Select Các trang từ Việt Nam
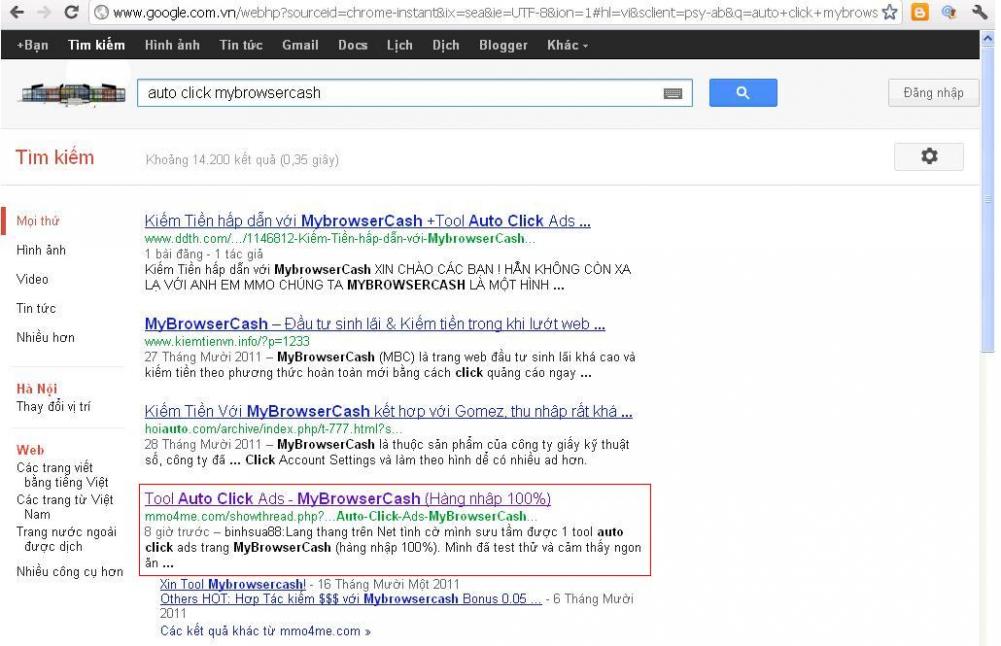 coord(64,507)
